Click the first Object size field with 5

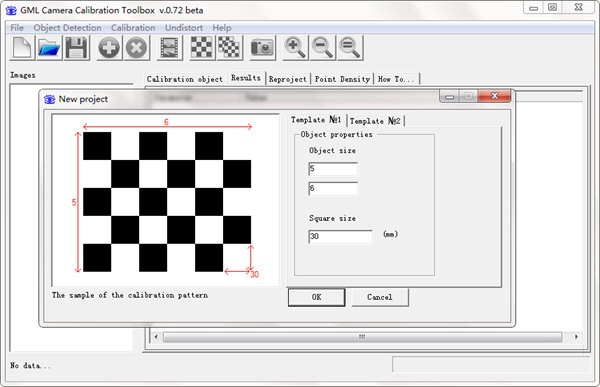pyautogui.click(x=333, y=168)
